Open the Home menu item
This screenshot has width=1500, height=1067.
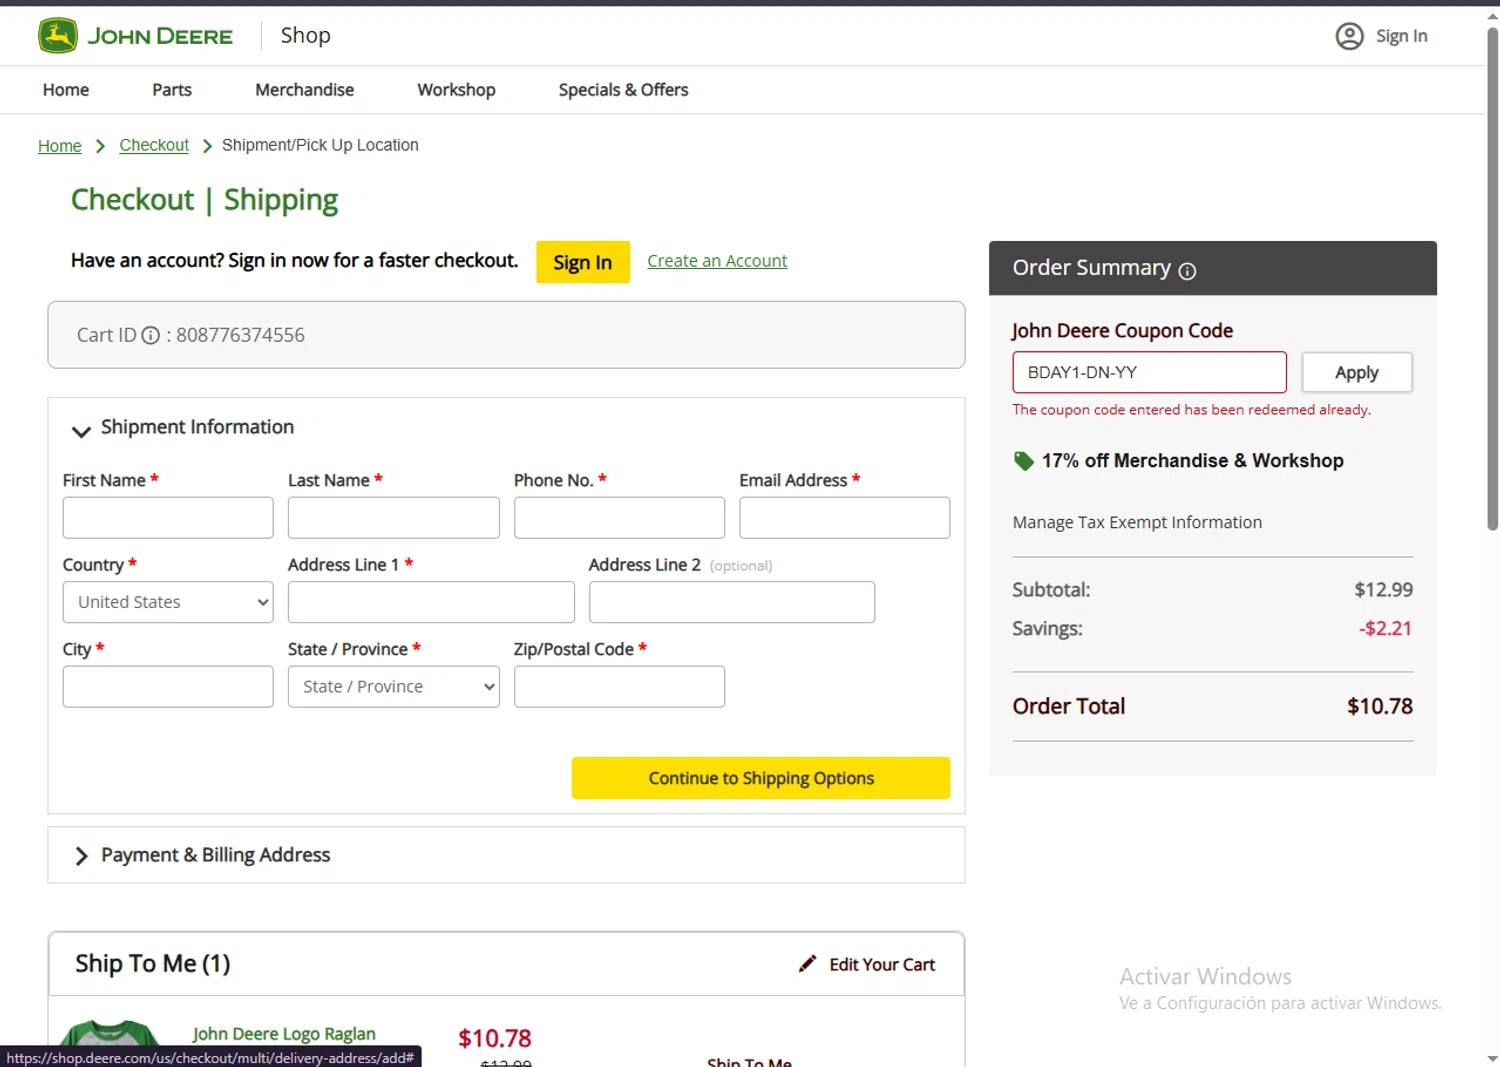point(66,90)
